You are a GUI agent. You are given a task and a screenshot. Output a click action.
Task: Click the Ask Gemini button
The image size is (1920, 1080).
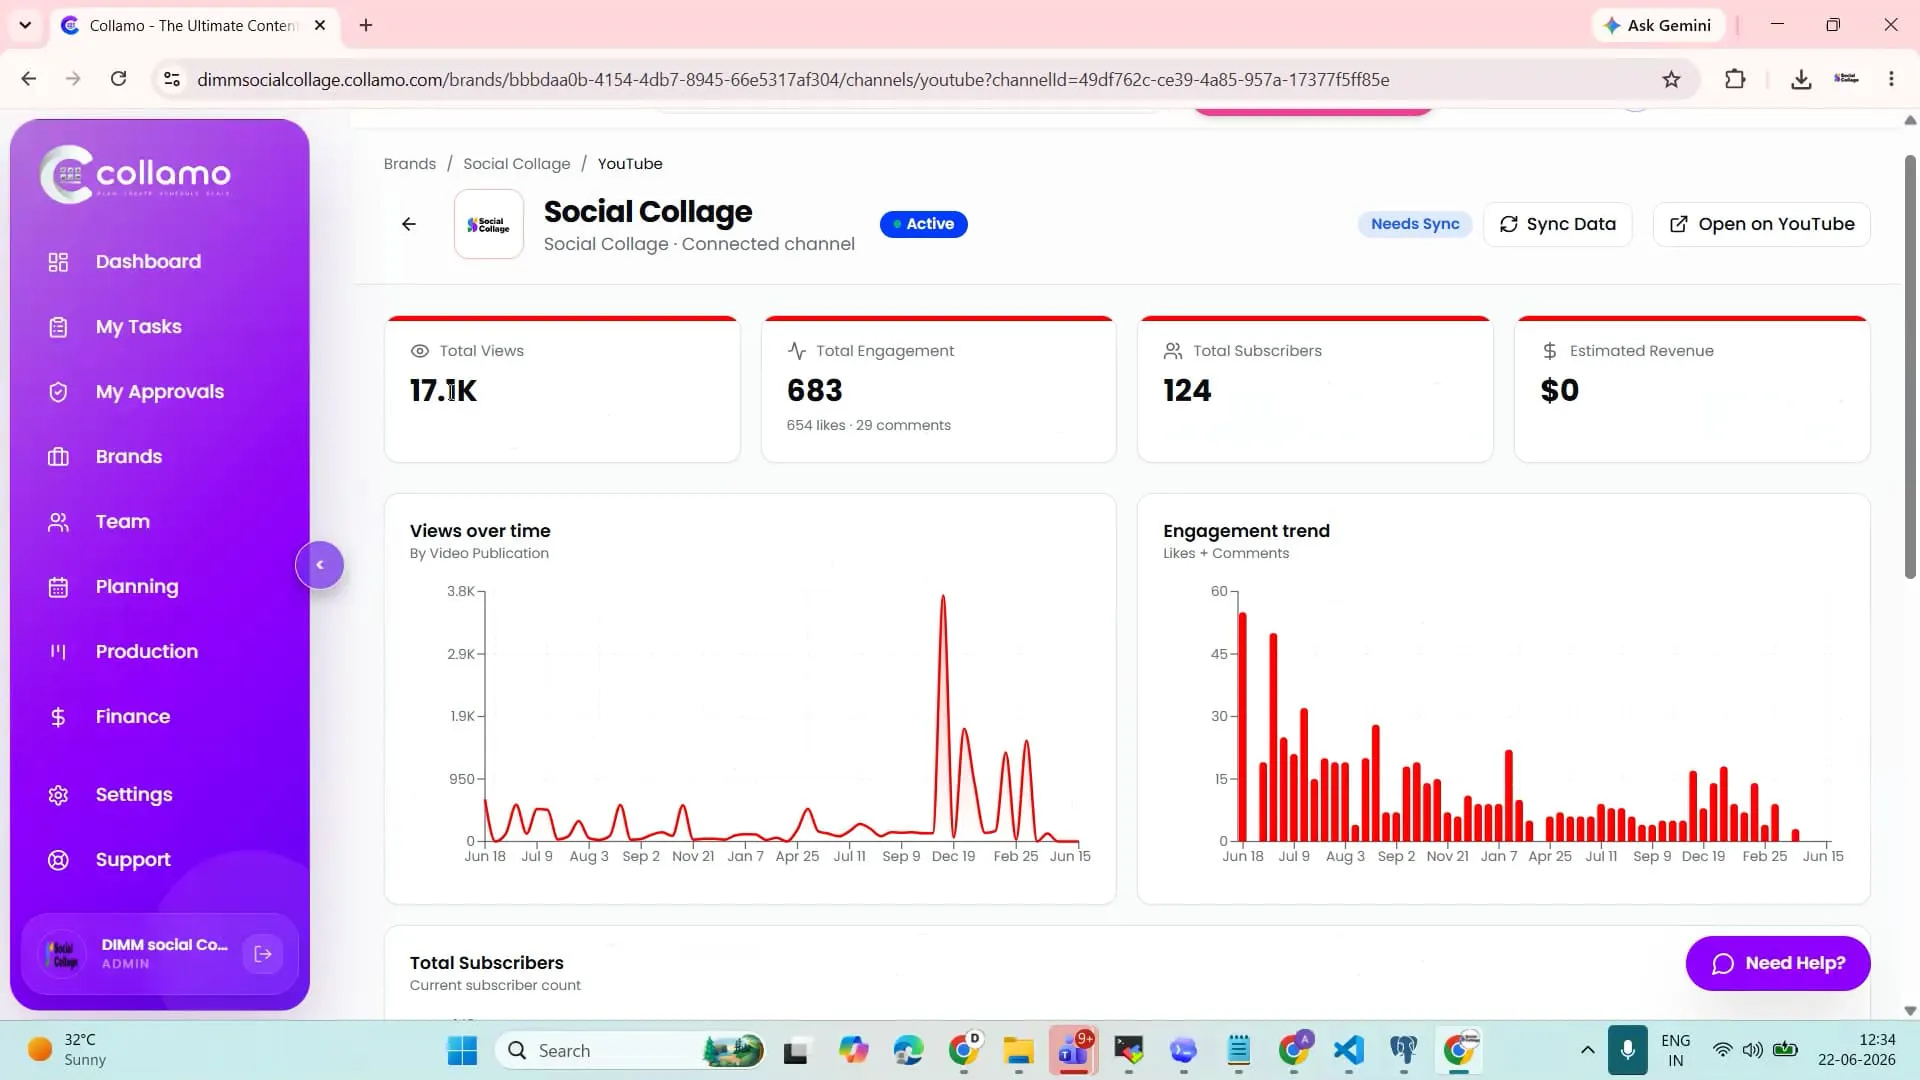point(1658,26)
